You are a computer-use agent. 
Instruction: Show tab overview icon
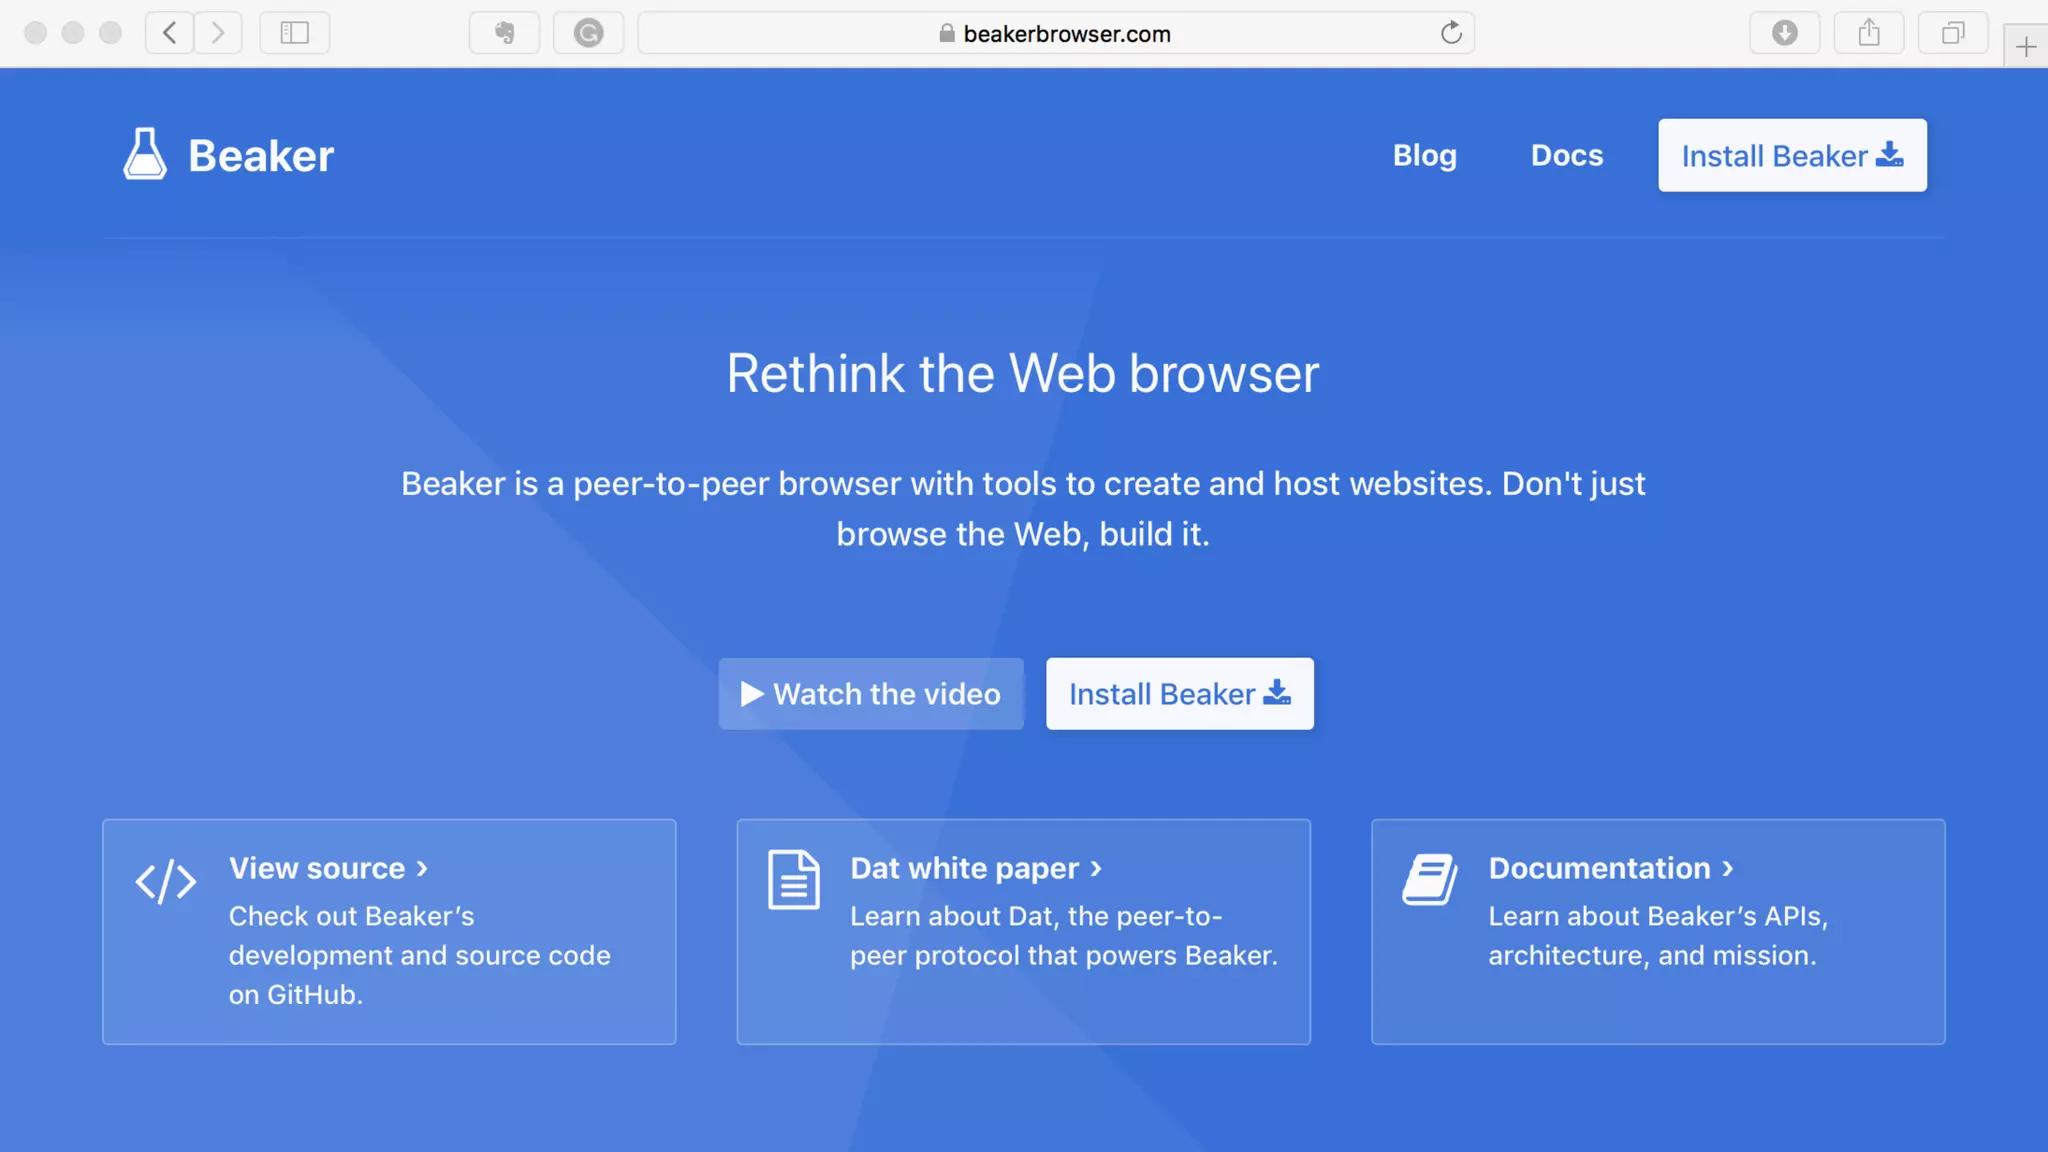pyautogui.click(x=1952, y=33)
